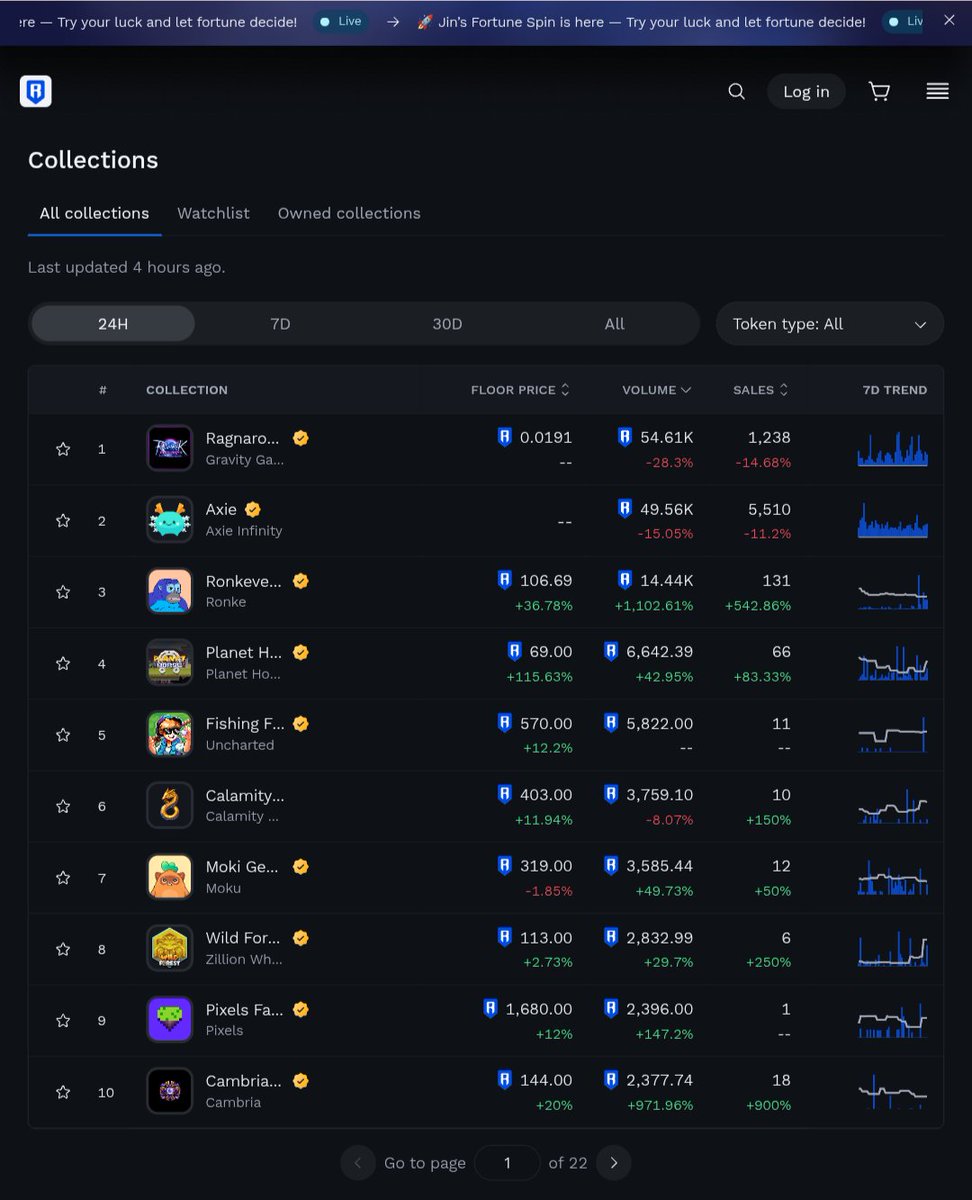Viewport: 972px width, 1200px height.
Task: Click Ronin token icon beside 54.61K
Action: tap(625, 437)
